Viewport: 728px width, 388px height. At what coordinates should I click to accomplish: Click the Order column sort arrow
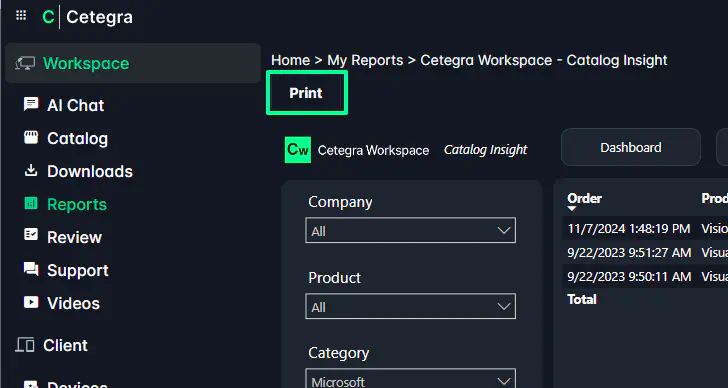(x=572, y=209)
